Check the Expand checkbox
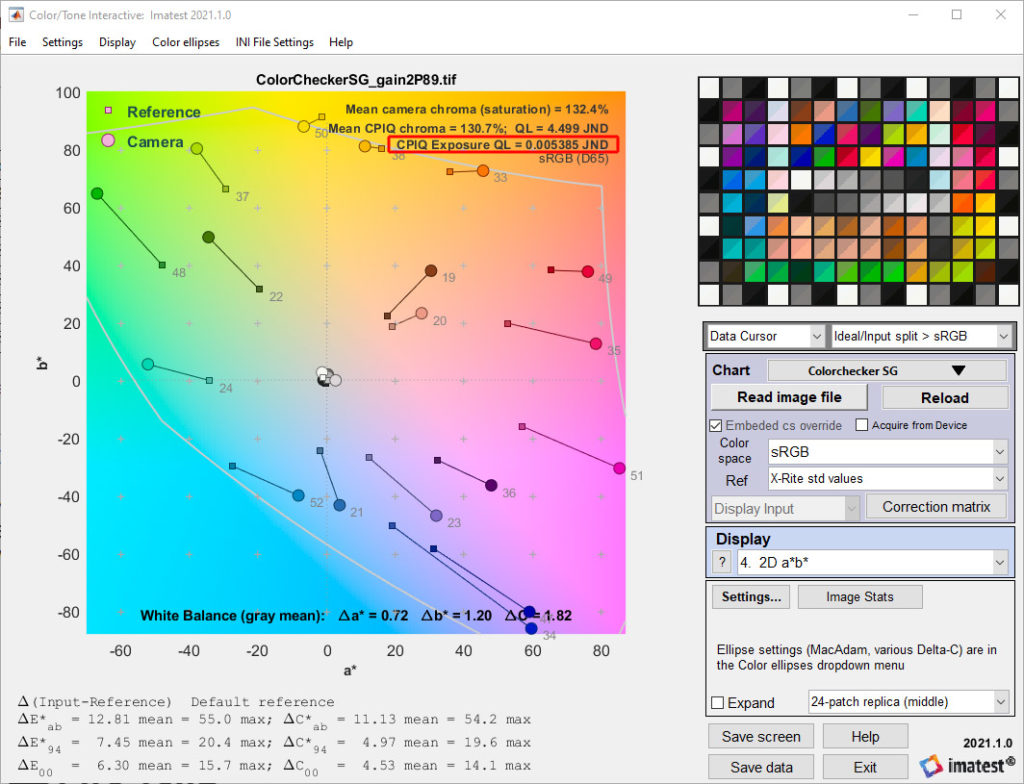 717,703
